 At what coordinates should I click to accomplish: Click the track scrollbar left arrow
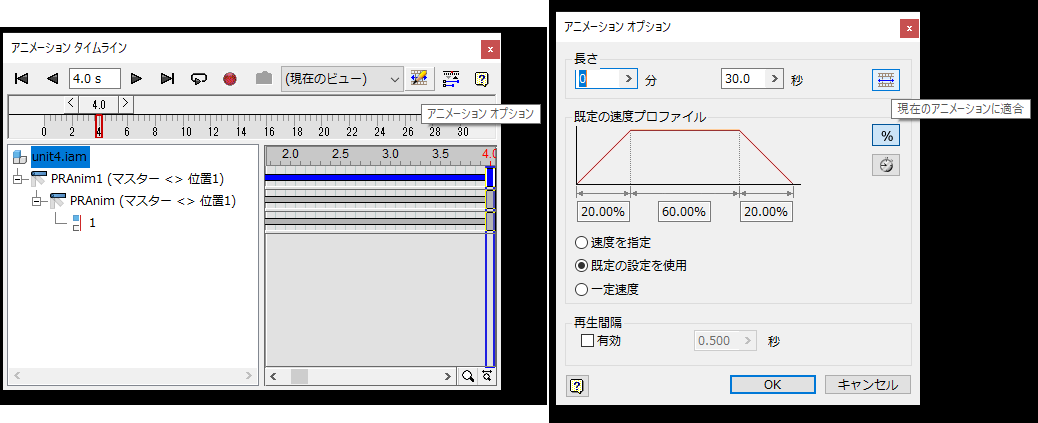(x=273, y=376)
